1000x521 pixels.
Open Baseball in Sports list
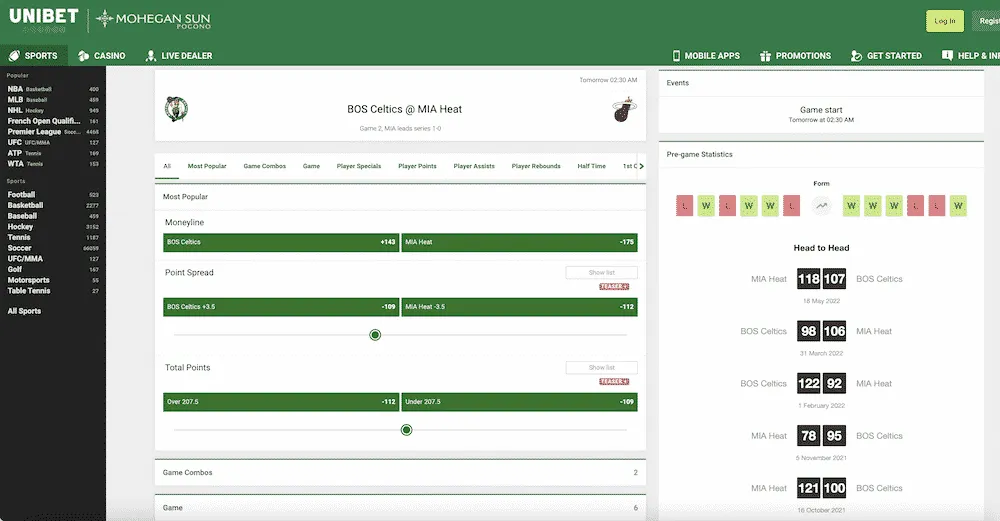pyautogui.click(x=53, y=216)
